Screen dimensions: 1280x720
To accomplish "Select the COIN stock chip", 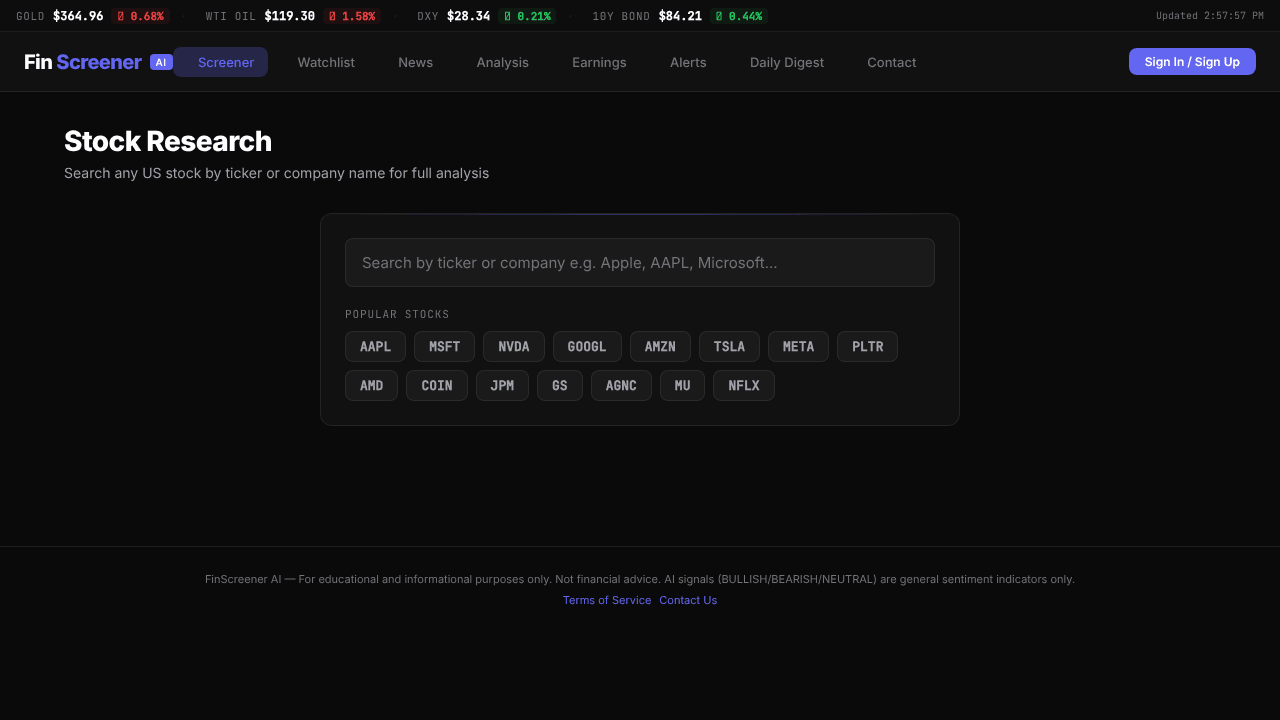I will point(437,385).
